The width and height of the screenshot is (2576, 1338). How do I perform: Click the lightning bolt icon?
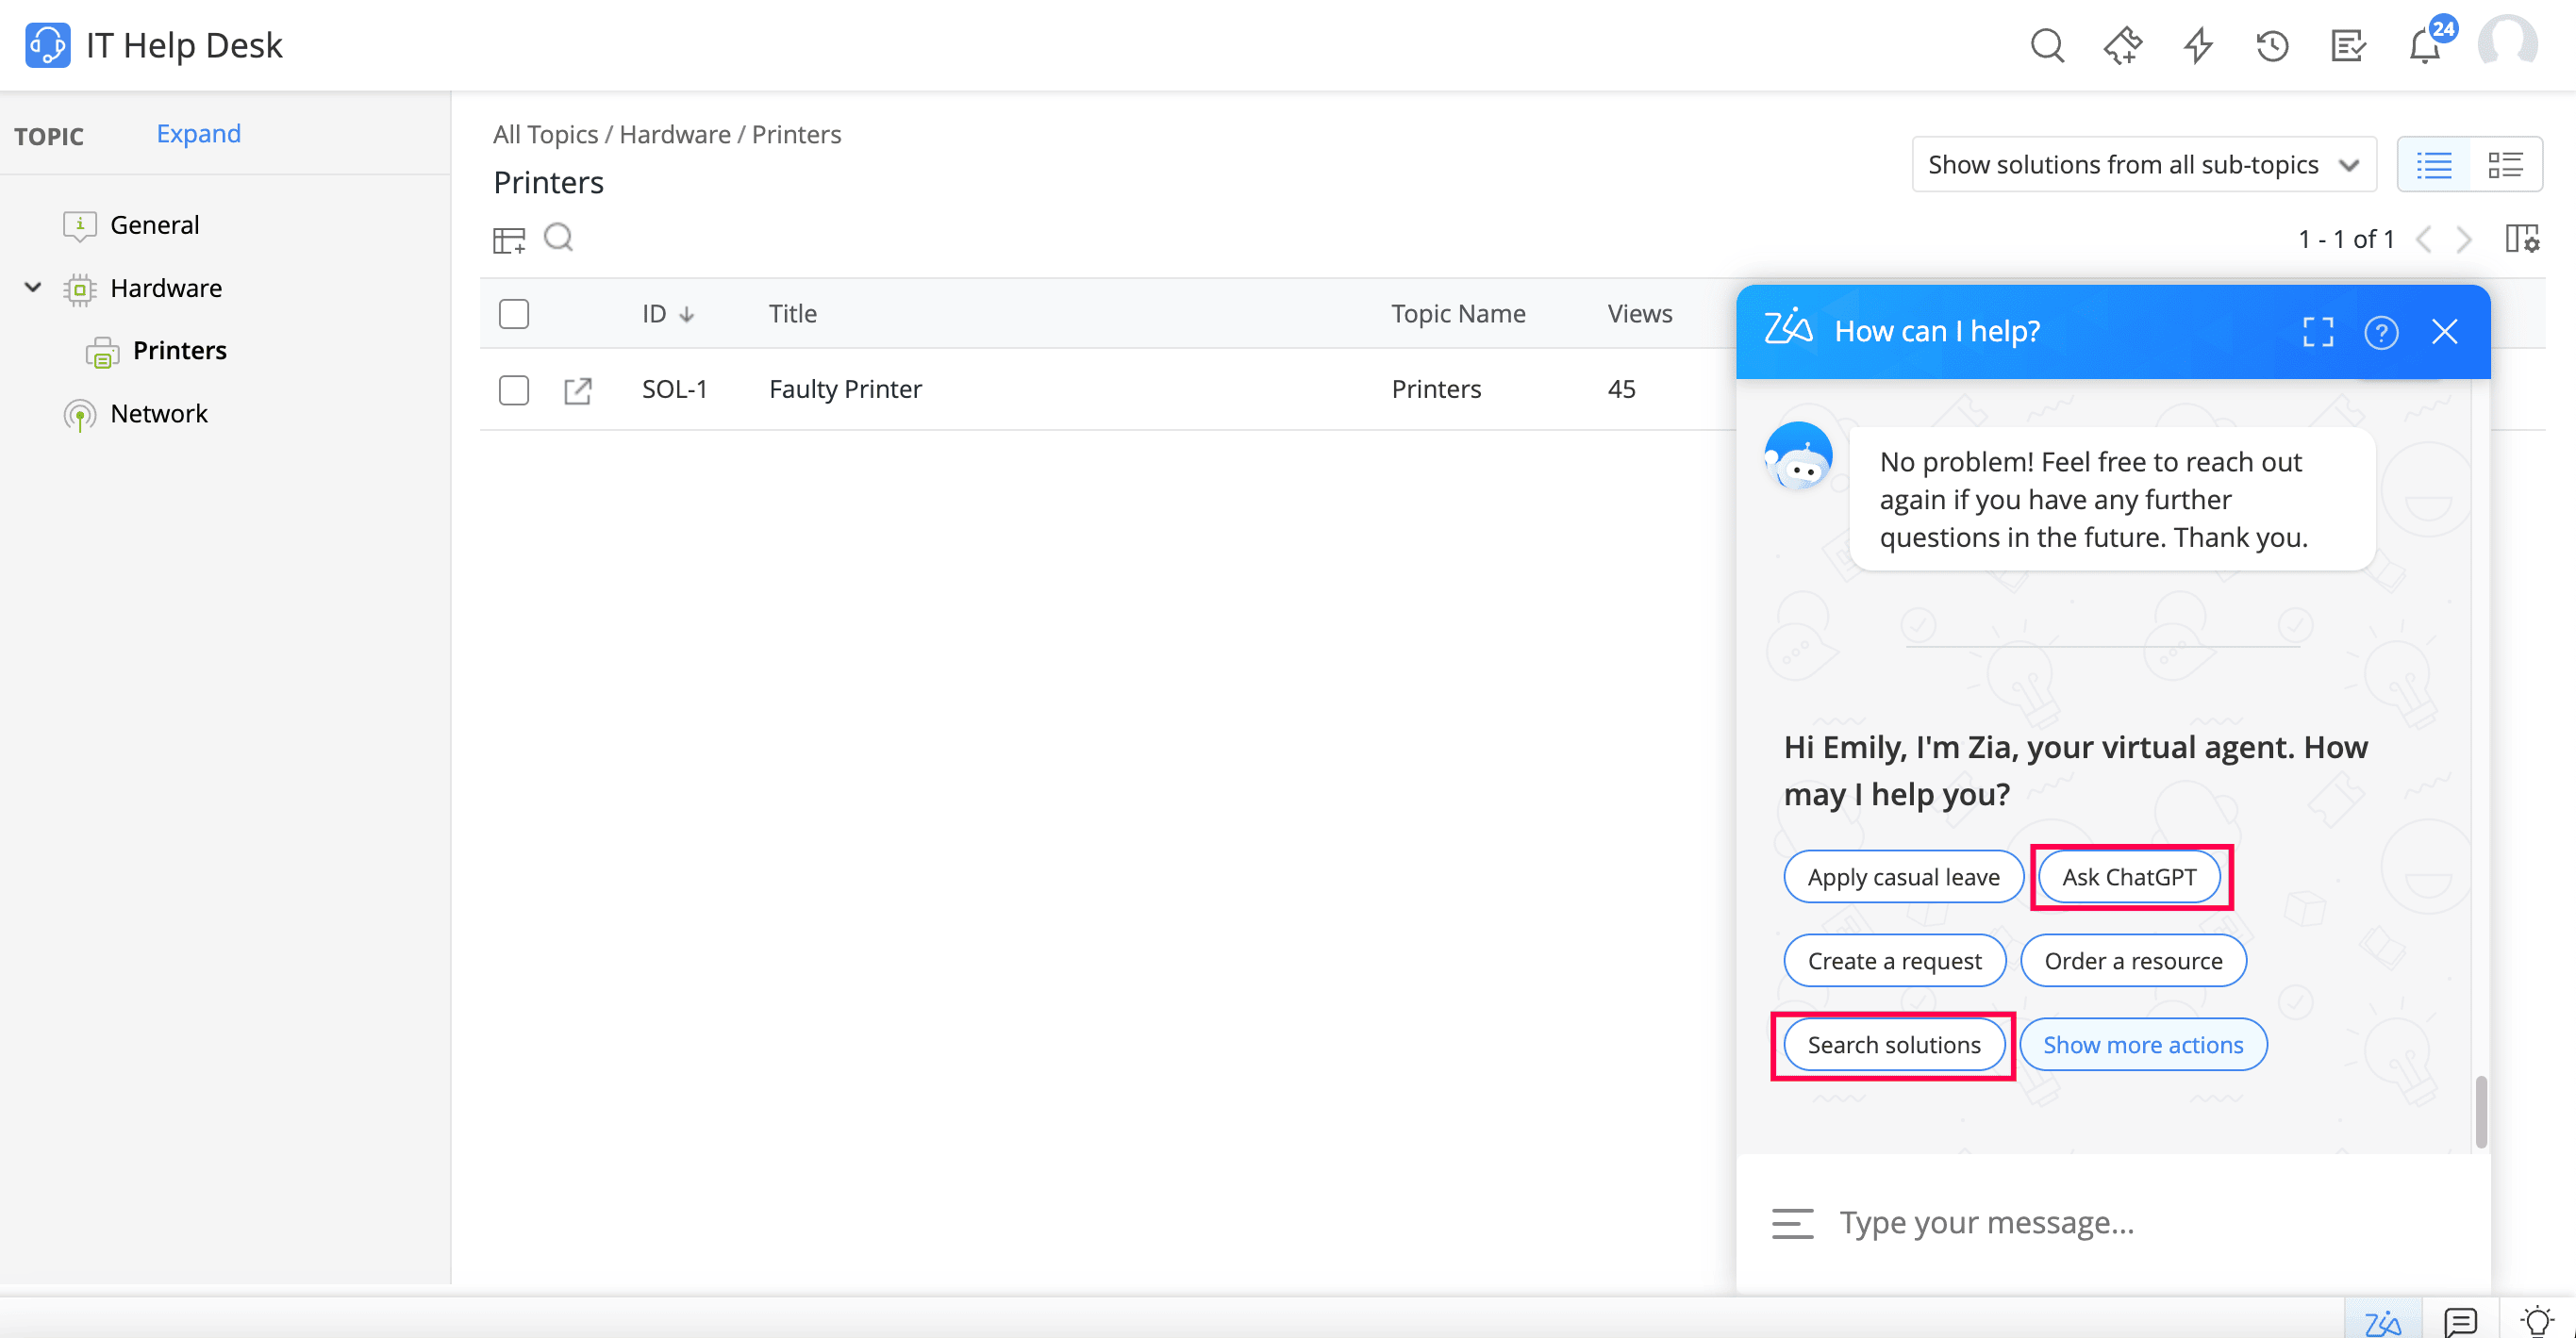[x=2200, y=44]
